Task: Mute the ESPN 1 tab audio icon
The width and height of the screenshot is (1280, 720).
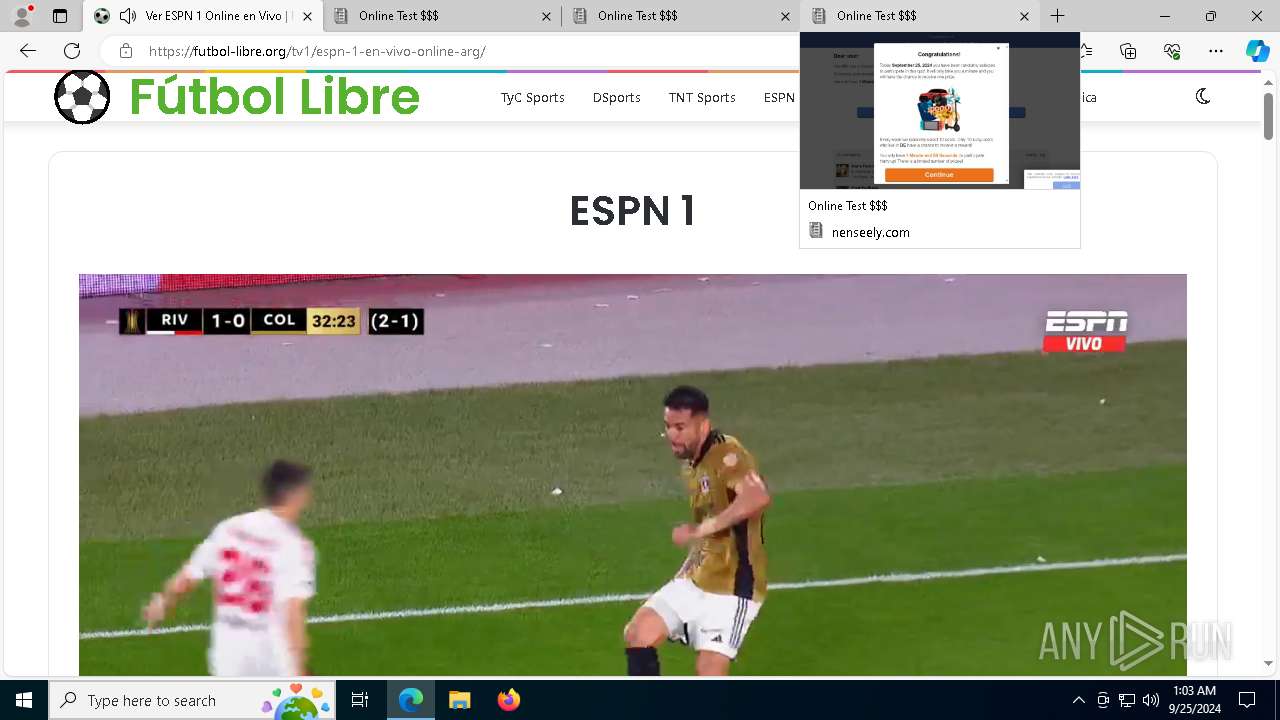Action: pos(127,16)
